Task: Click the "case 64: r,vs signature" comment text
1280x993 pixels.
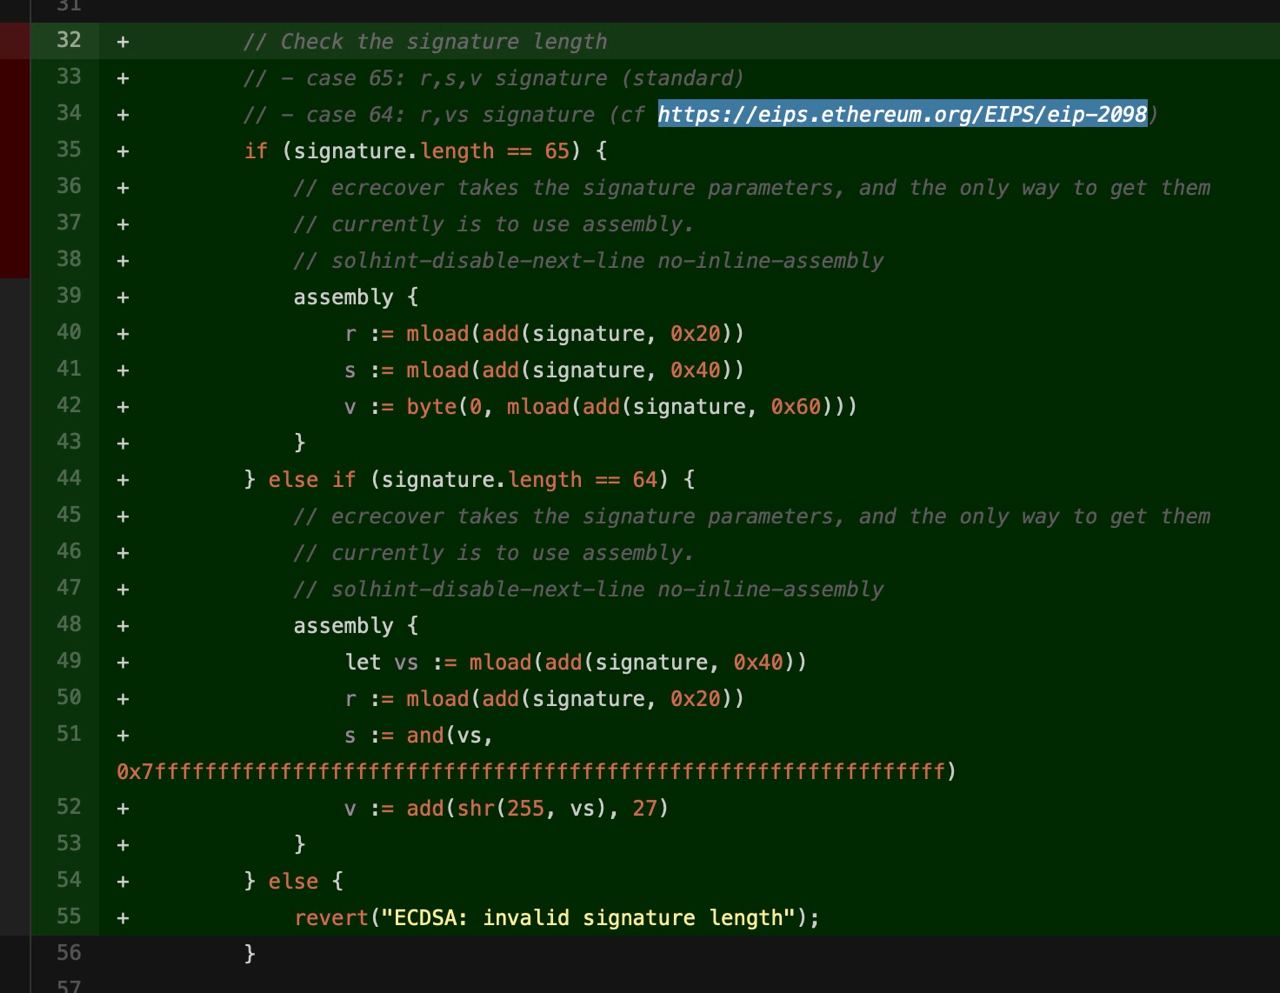Action: (450, 114)
